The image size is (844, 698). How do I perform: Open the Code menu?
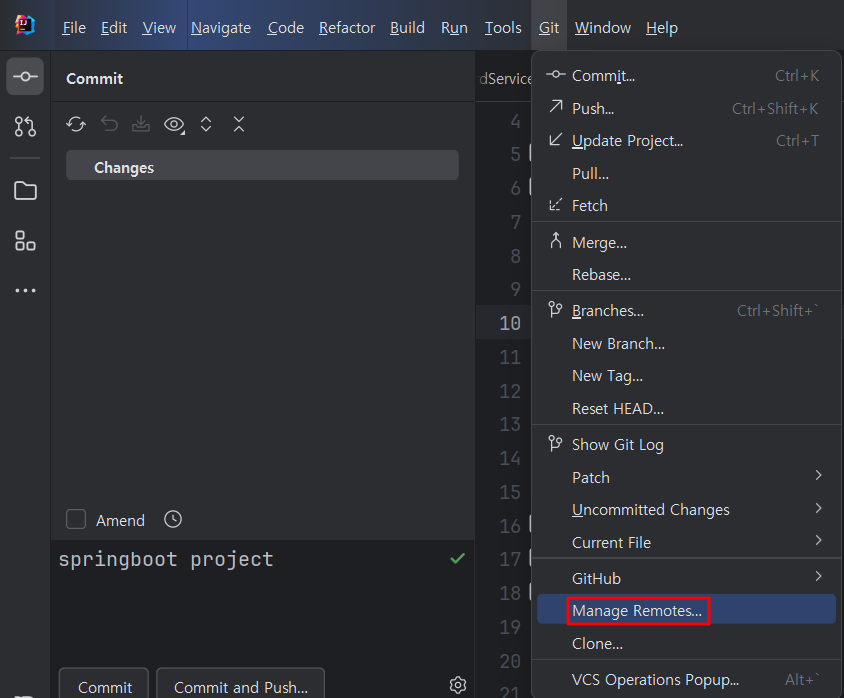click(x=285, y=27)
